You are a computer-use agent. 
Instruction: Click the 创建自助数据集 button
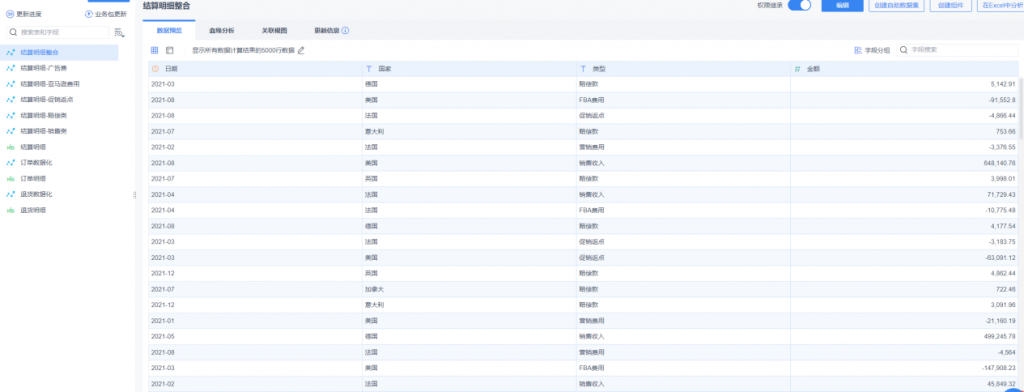coord(897,5)
